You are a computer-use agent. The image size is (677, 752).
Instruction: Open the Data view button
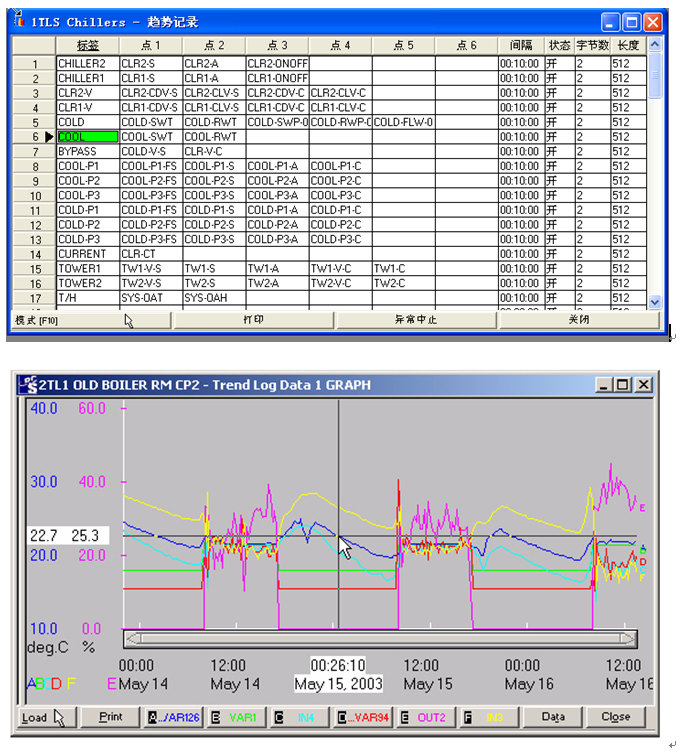coord(553,717)
